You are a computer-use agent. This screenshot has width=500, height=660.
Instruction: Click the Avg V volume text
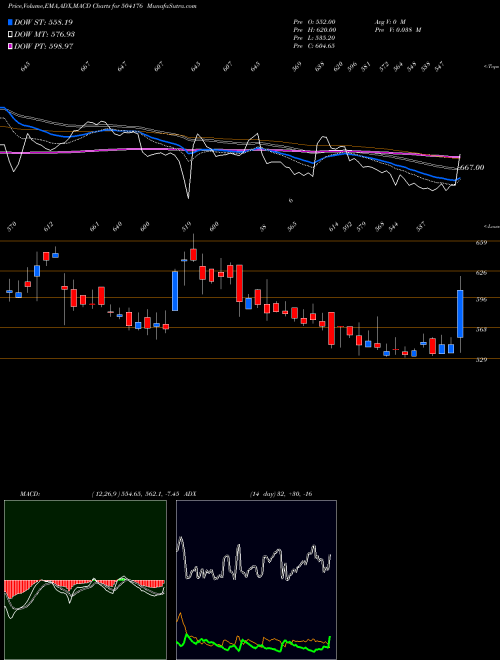[x=389, y=21]
